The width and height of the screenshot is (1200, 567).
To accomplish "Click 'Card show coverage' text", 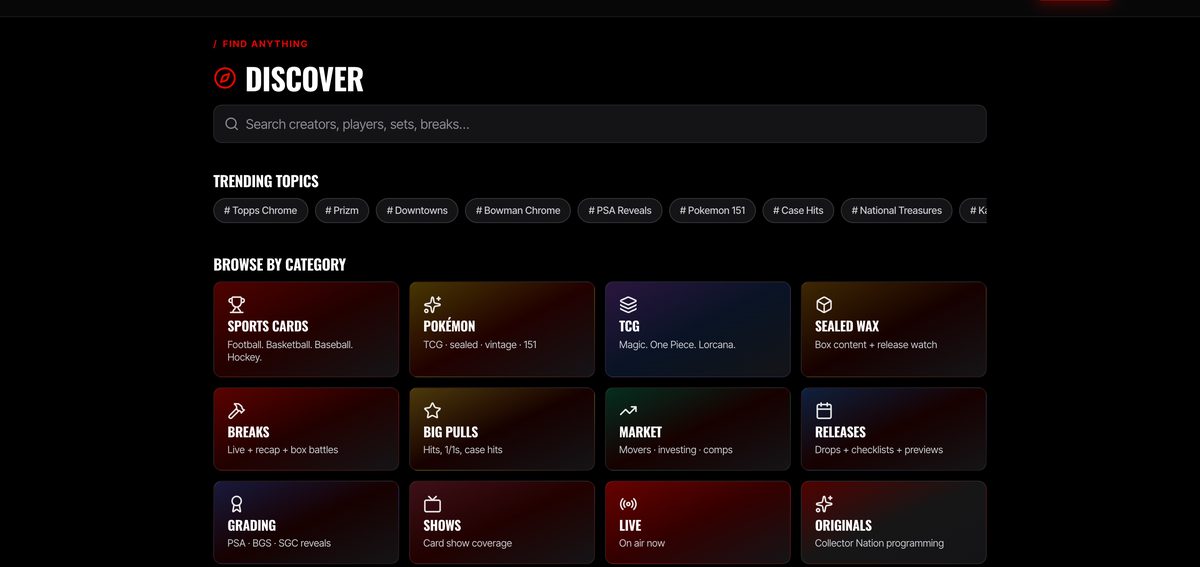I will click(x=467, y=544).
